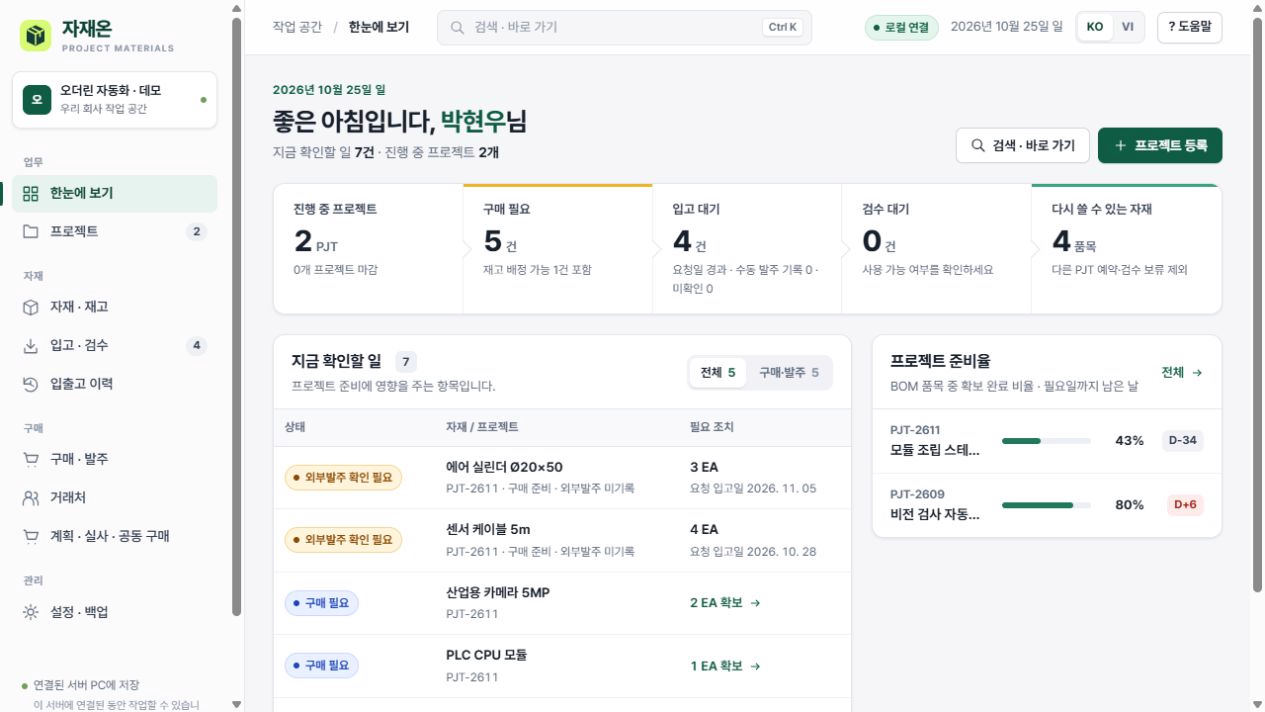1265x712 pixels.
Task: Click the magnifier icon in top search bar
Action: tap(457, 28)
